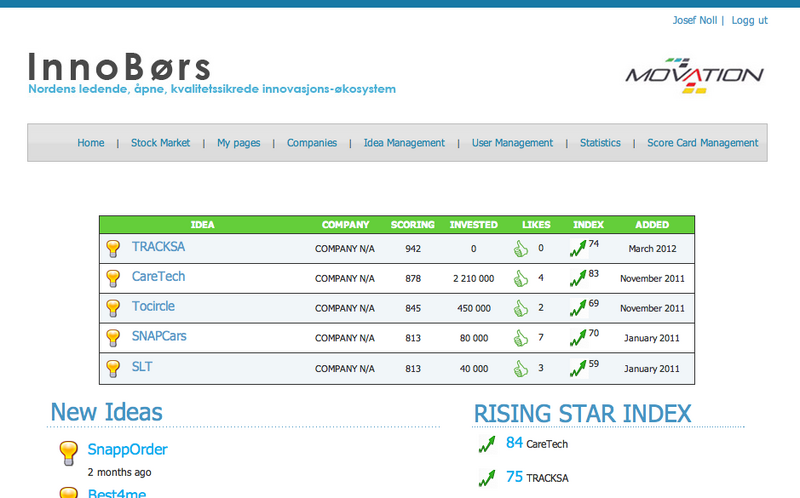
Task: Click the lightbulb icon beside SLT
Action: pos(113,368)
